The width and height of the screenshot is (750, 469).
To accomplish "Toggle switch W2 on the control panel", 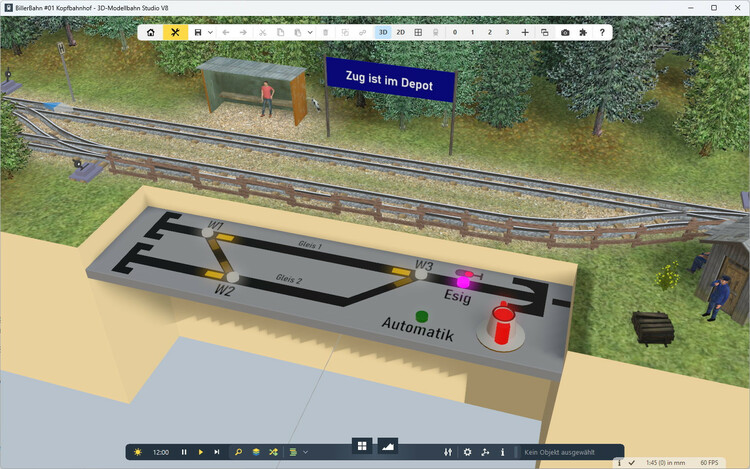I will (232, 277).
